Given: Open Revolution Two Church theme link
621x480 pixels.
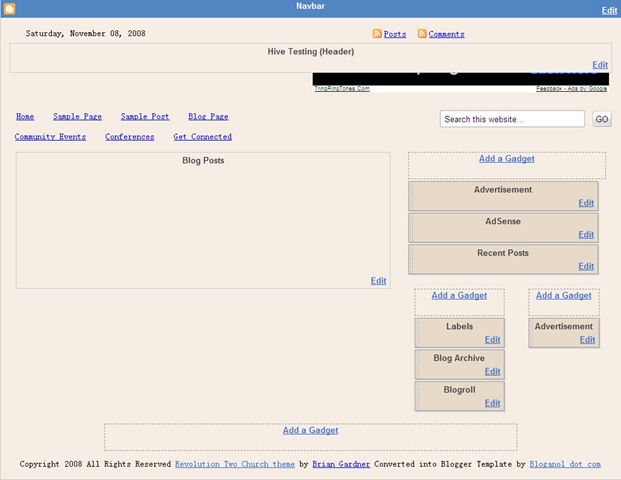Looking at the screenshot, I should [x=235, y=464].
